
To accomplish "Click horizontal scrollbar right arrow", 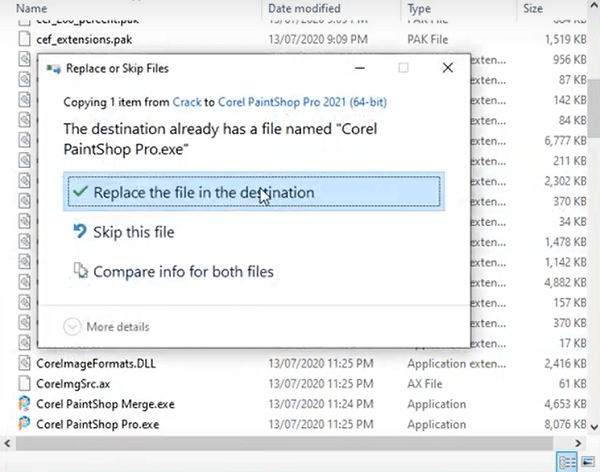I will pyautogui.click(x=578, y=444).
